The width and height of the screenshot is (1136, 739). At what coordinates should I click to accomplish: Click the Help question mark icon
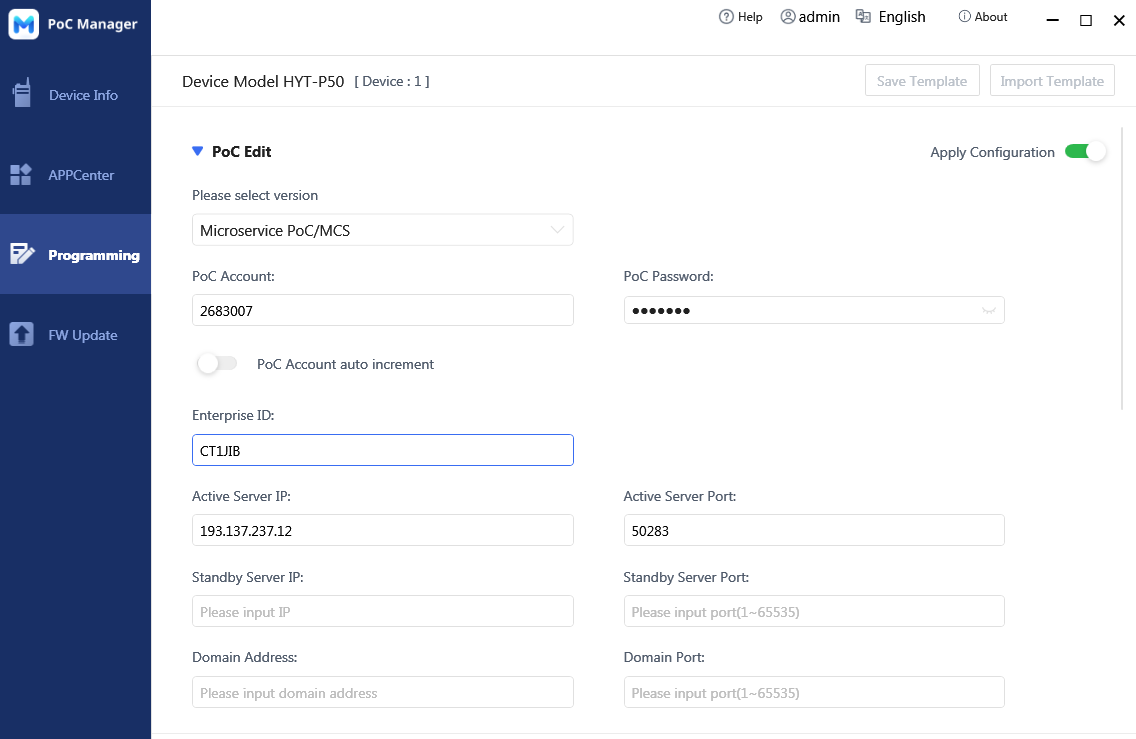pyautogui.click(x=727, y=17)
